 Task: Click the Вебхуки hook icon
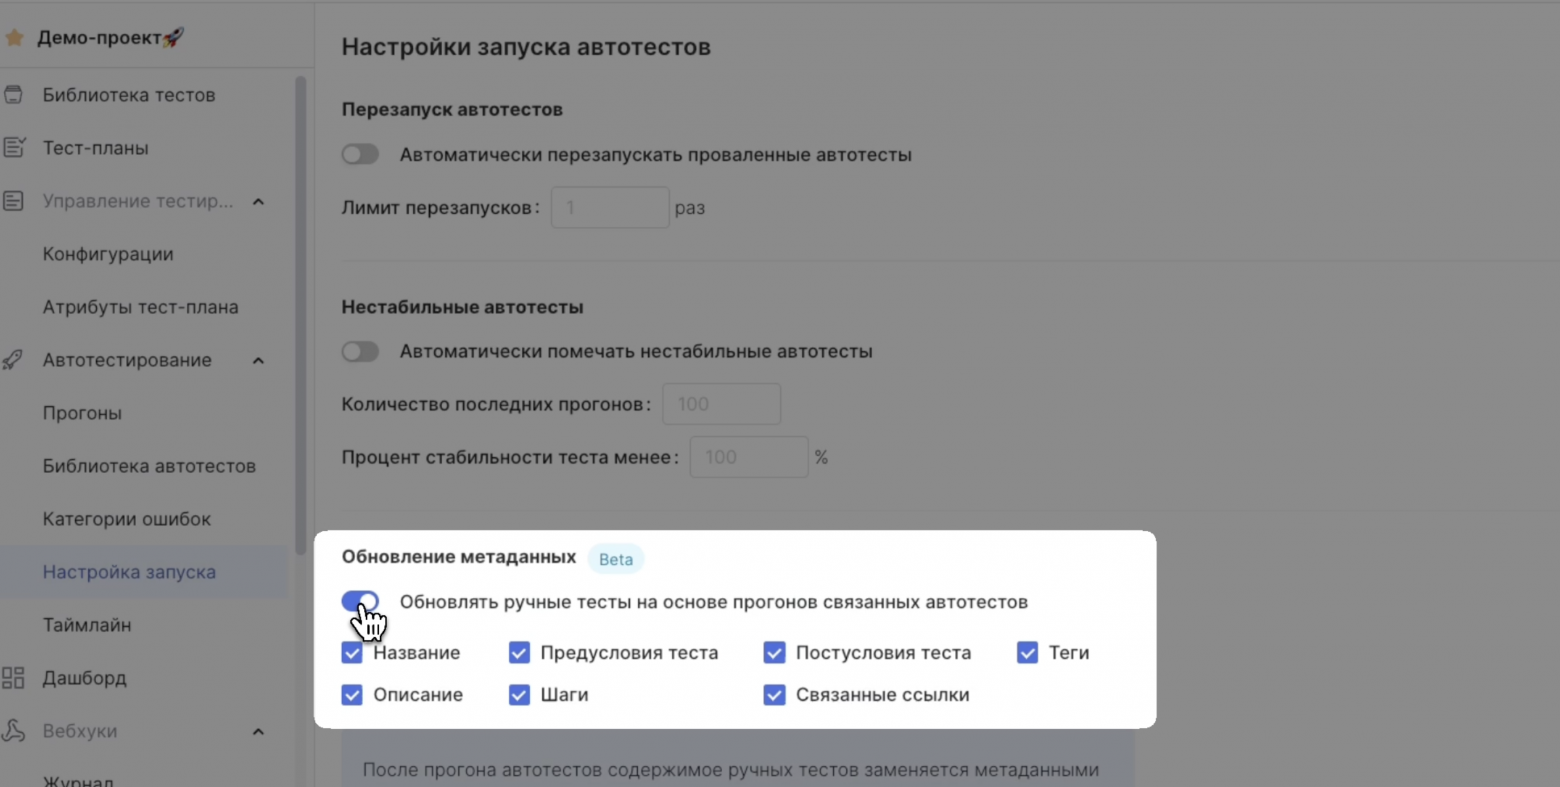point(14,731)
